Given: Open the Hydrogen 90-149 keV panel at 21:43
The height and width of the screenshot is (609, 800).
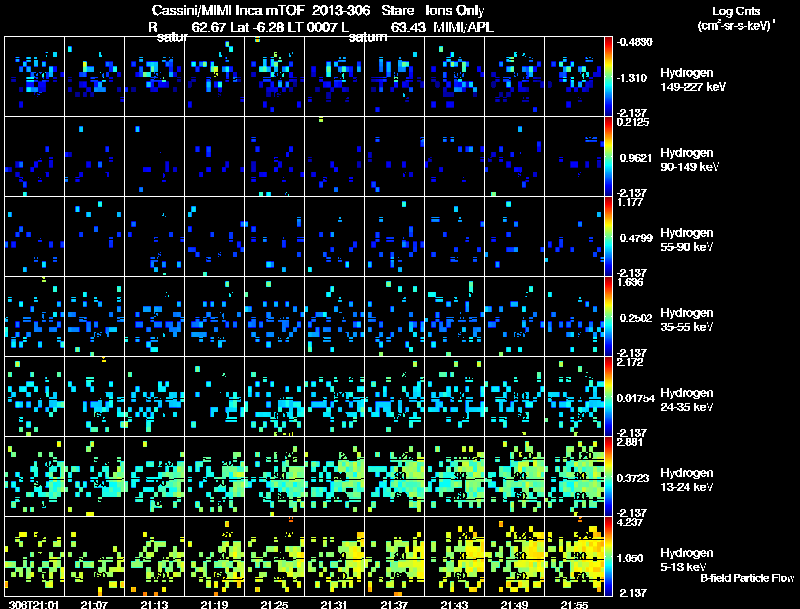Looking at the screenshot, I should [x=455, y=157].
